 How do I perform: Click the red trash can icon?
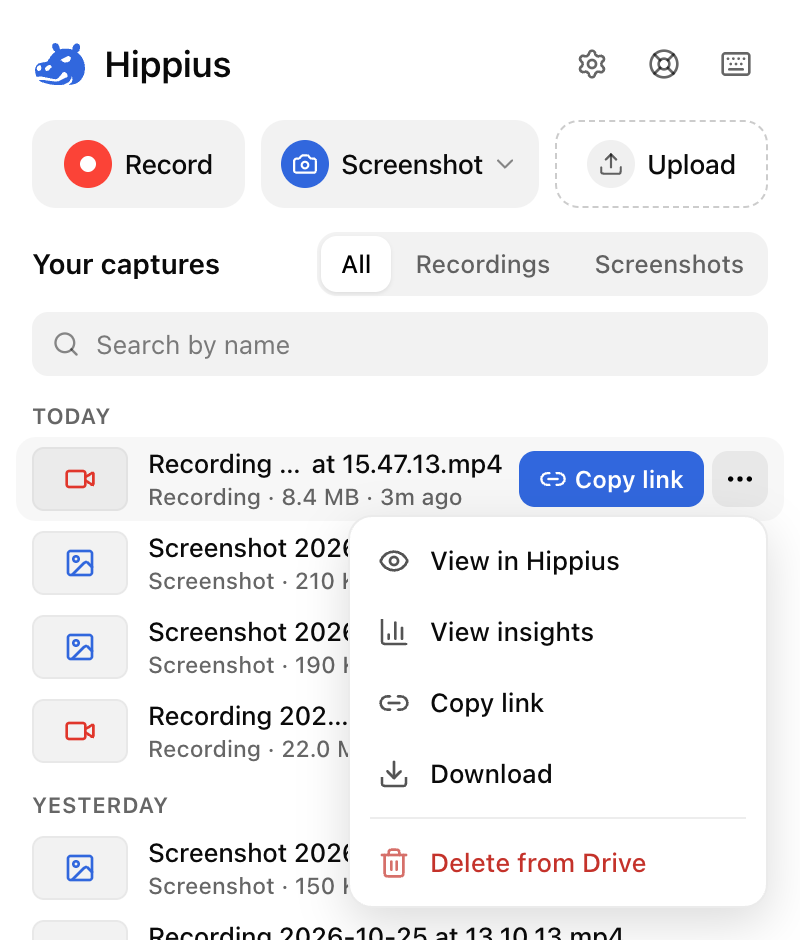click(x=394, y=863)
